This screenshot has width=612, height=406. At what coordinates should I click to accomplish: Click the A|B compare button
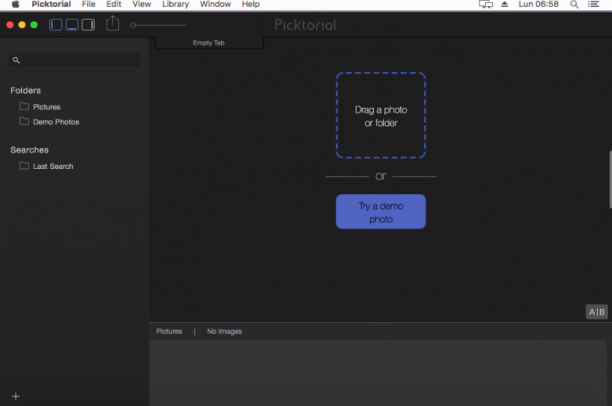(x=596, y=312)
